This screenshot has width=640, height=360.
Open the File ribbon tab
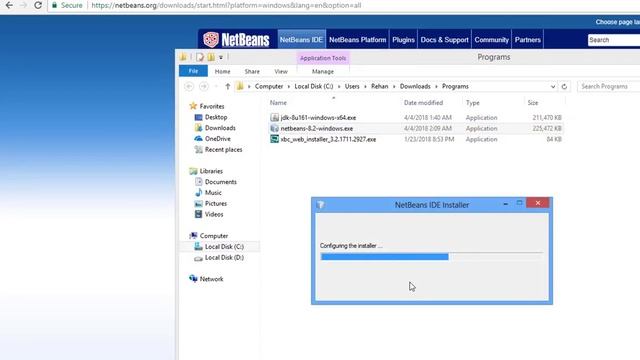point(193,71)
